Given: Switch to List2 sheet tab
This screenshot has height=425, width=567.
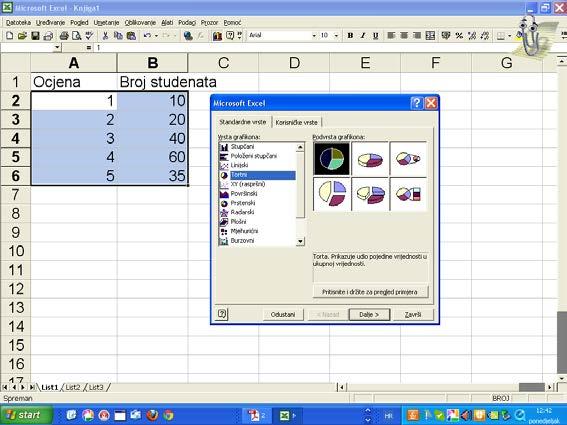Looking at the screenshot, I should click(x=73, y=387).
